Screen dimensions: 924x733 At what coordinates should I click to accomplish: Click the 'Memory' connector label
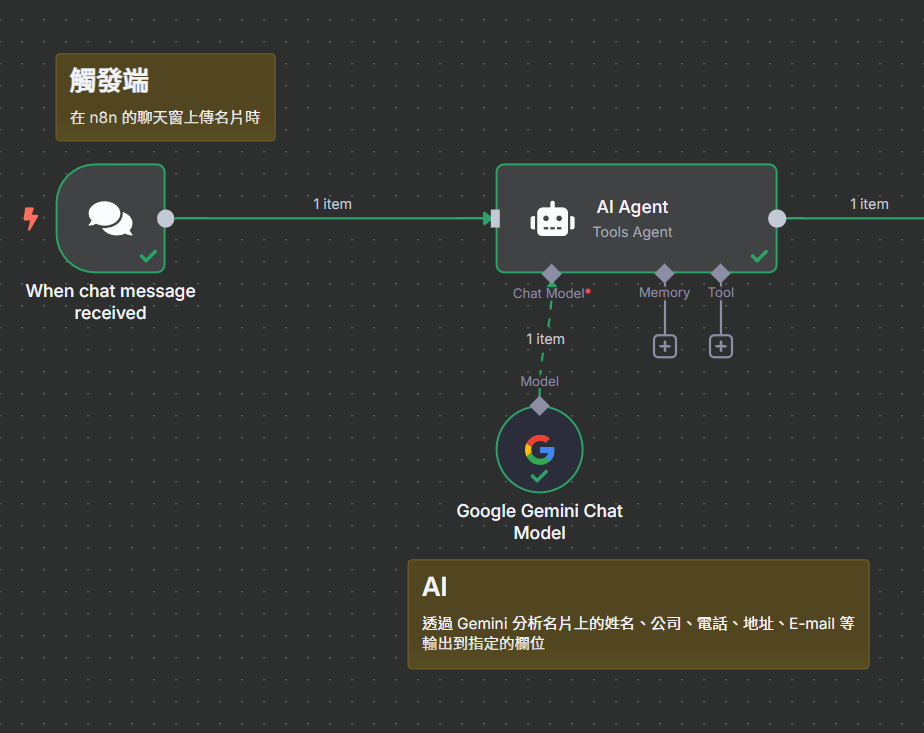664,292
